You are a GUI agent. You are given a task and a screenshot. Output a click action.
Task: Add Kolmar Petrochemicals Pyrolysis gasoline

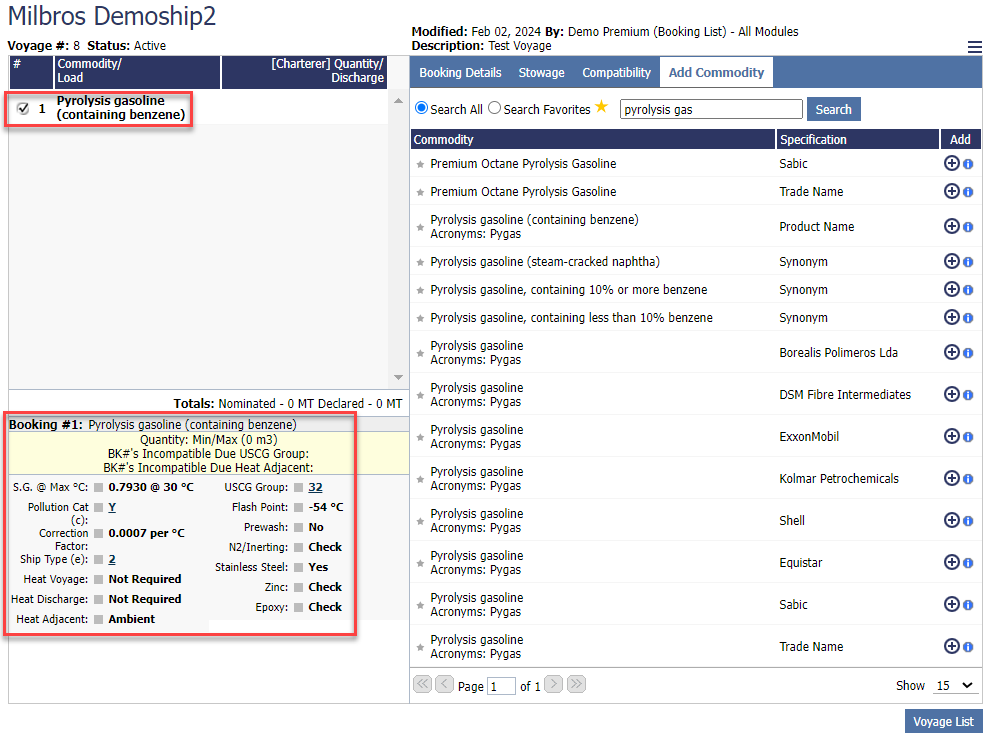951,479
